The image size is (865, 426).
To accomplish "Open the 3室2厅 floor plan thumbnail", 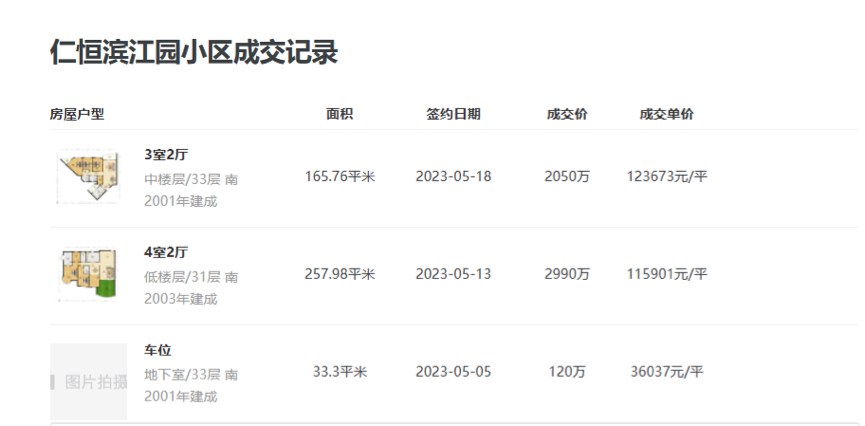I will point(88,177).
